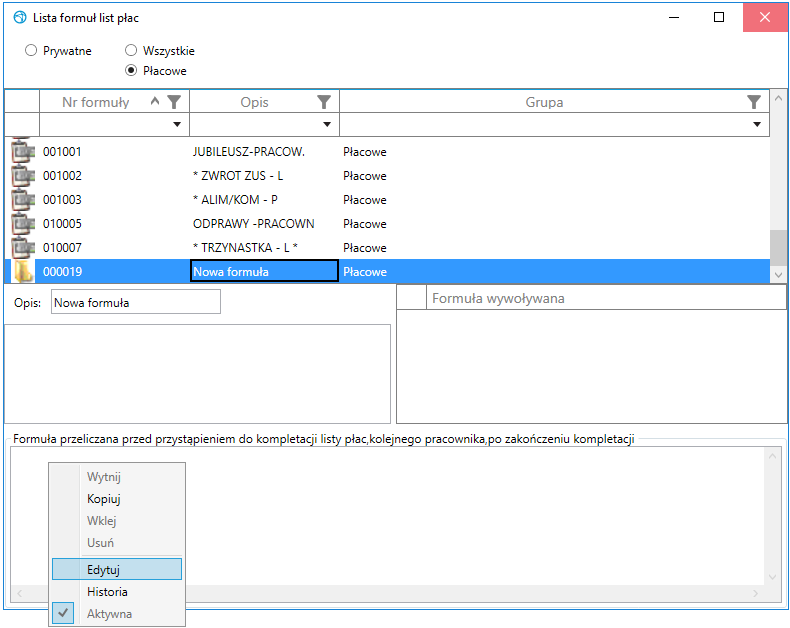
Task: Minimize the Lista formuł list płac window
Action: (674, 17)
